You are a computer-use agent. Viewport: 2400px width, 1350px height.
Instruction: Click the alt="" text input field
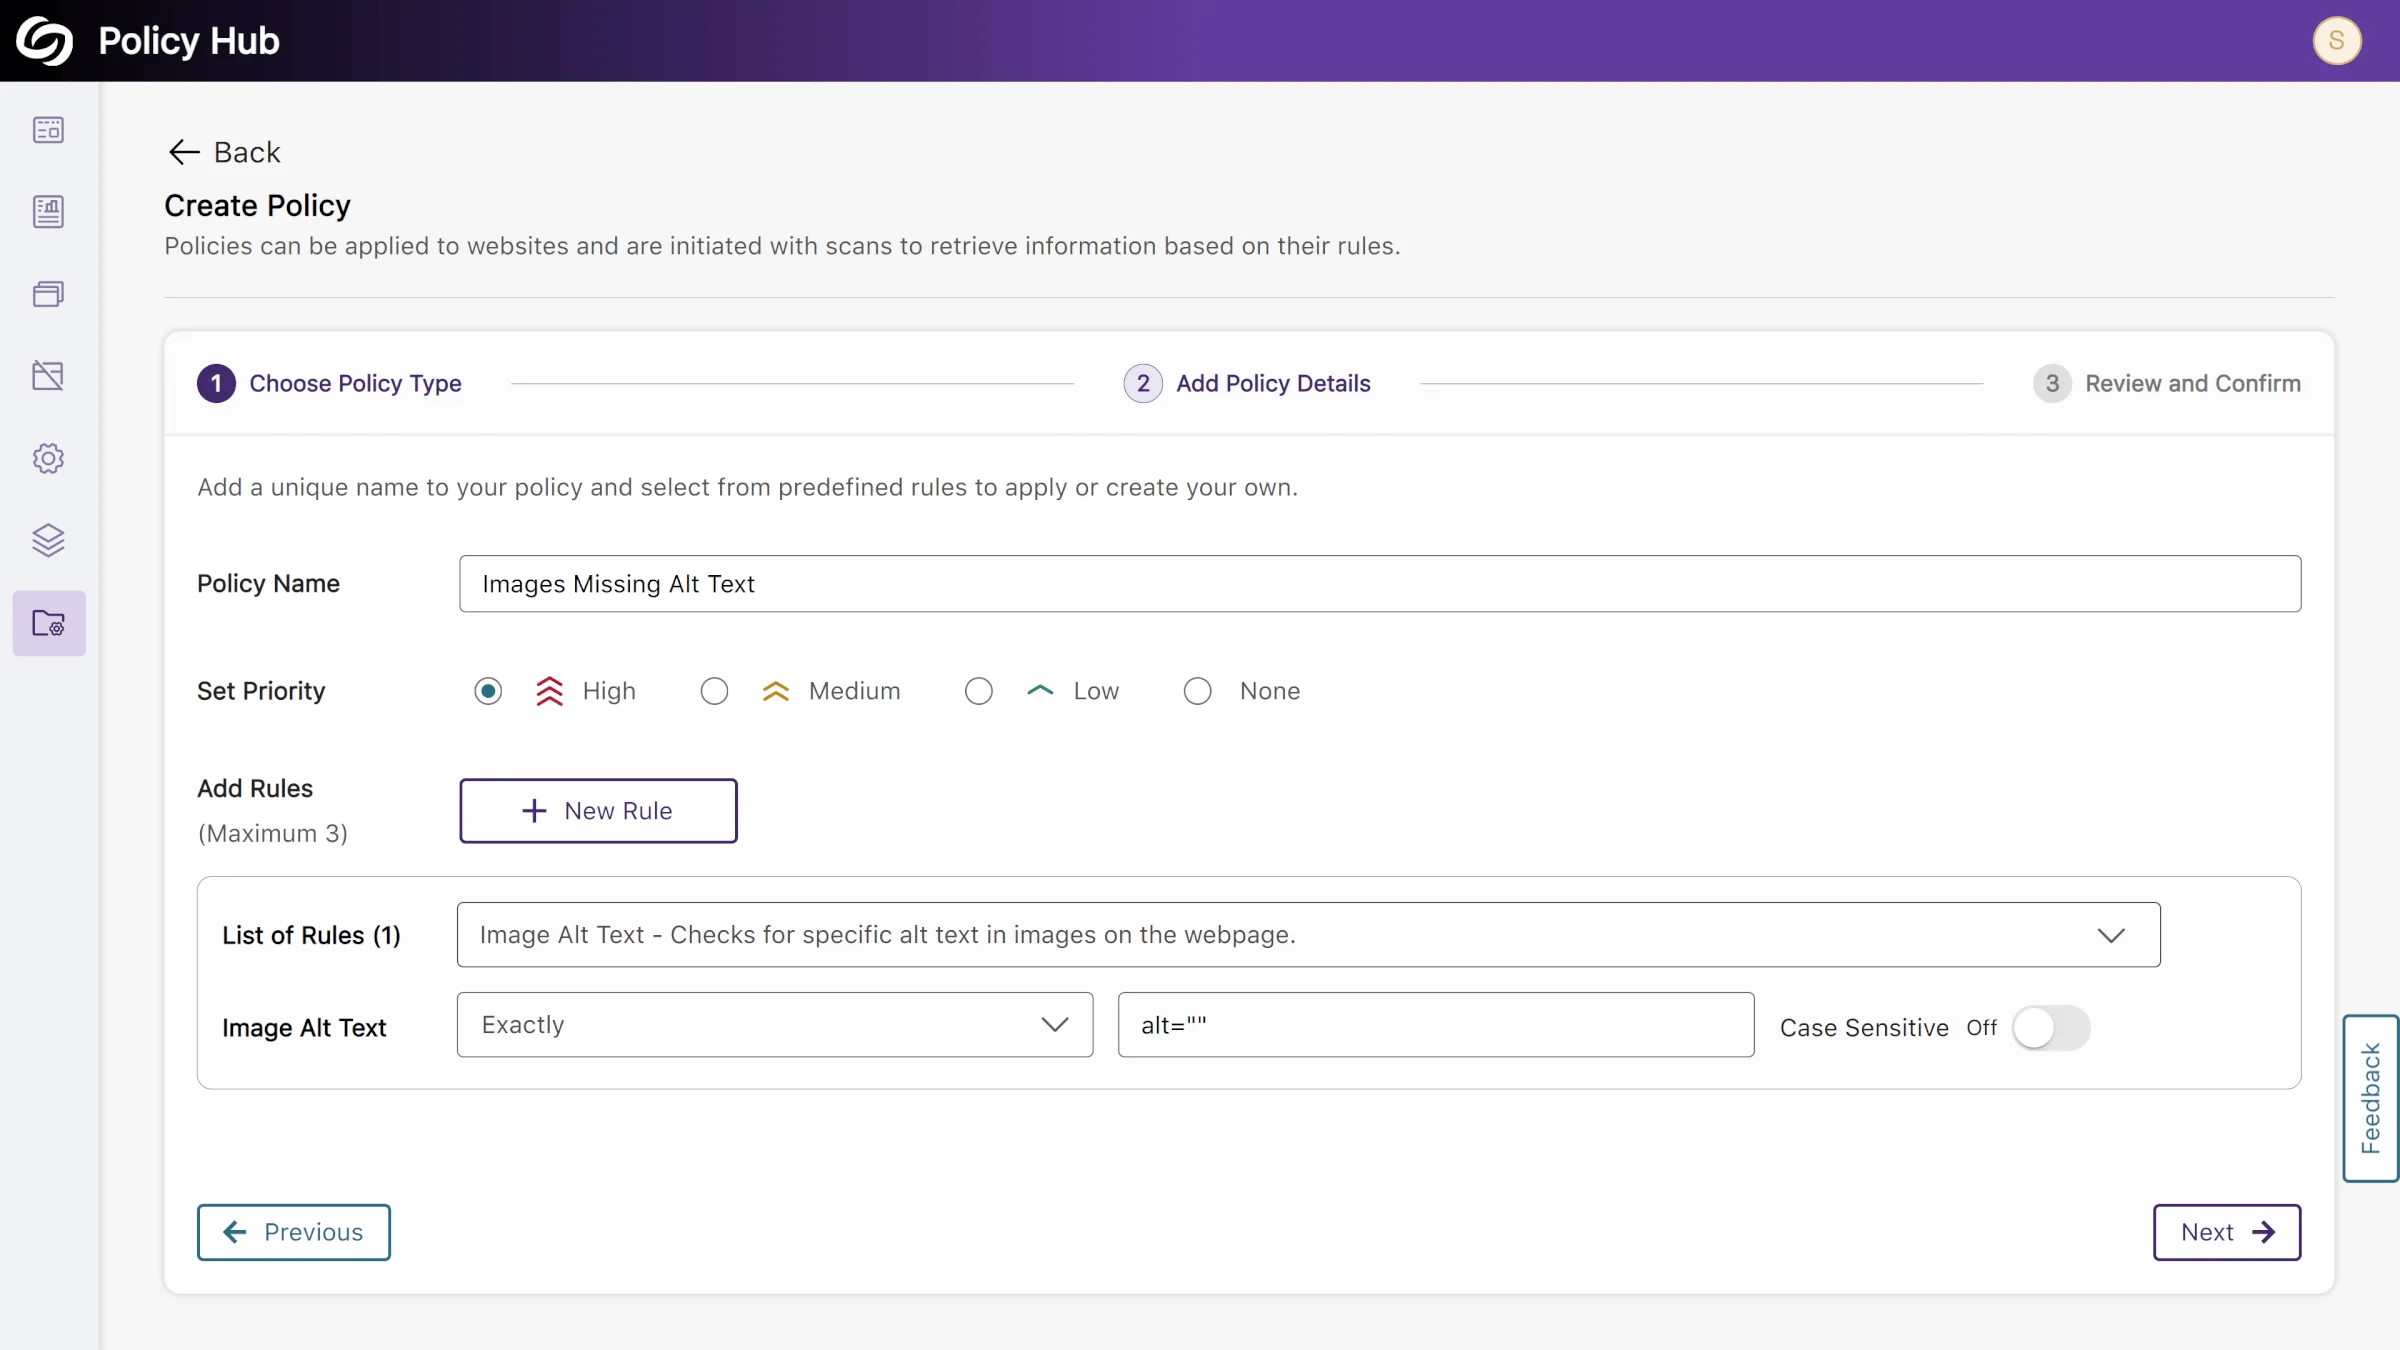pyautogui.click(x=1436, y=1025)
